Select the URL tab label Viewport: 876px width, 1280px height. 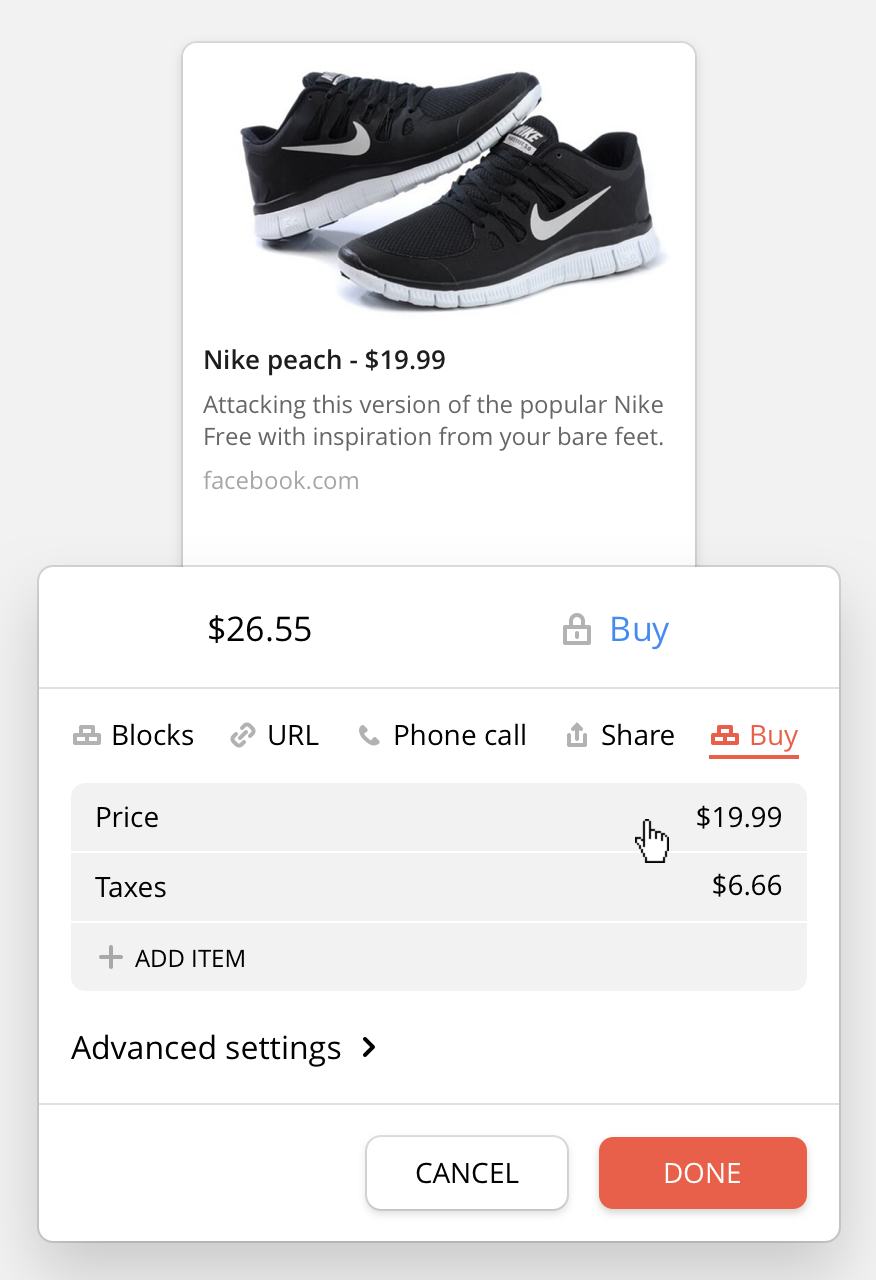tap(292, 736)
